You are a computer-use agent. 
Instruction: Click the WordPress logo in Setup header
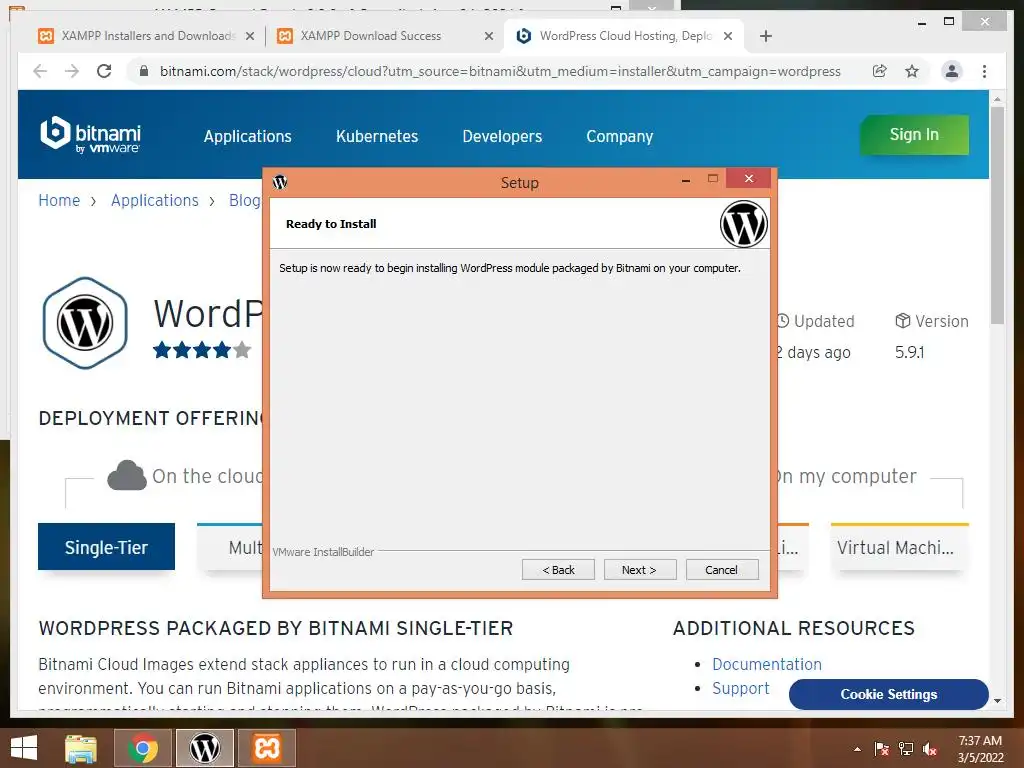[743, 223]
